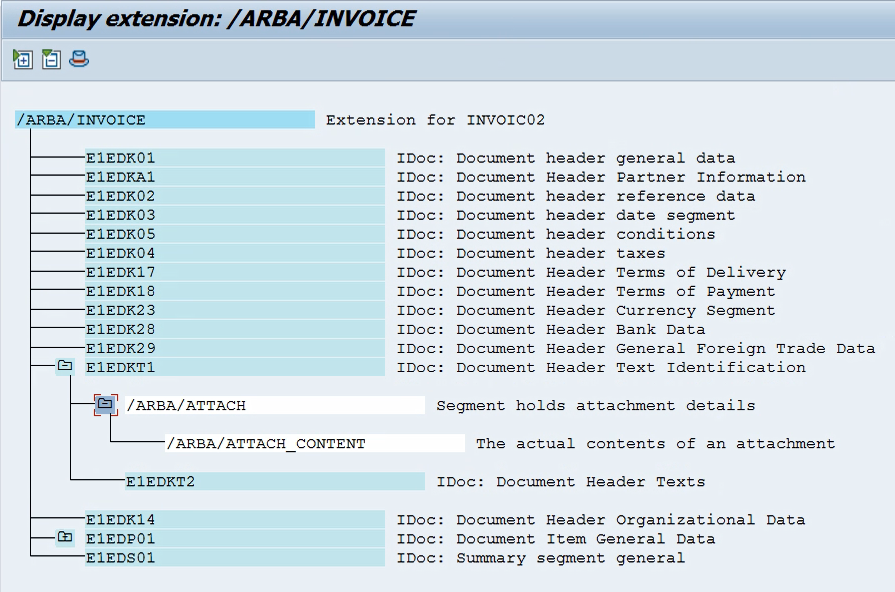Click 'Document header reference data' text
This screenshot has width=895, height=592.
pyautogui.click(x=606, y=196)
